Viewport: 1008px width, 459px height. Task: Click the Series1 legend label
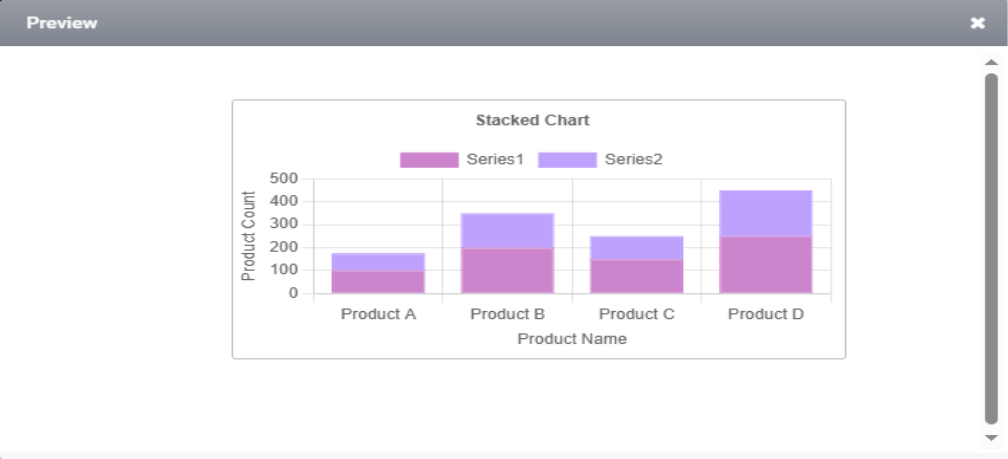(495, 160)
